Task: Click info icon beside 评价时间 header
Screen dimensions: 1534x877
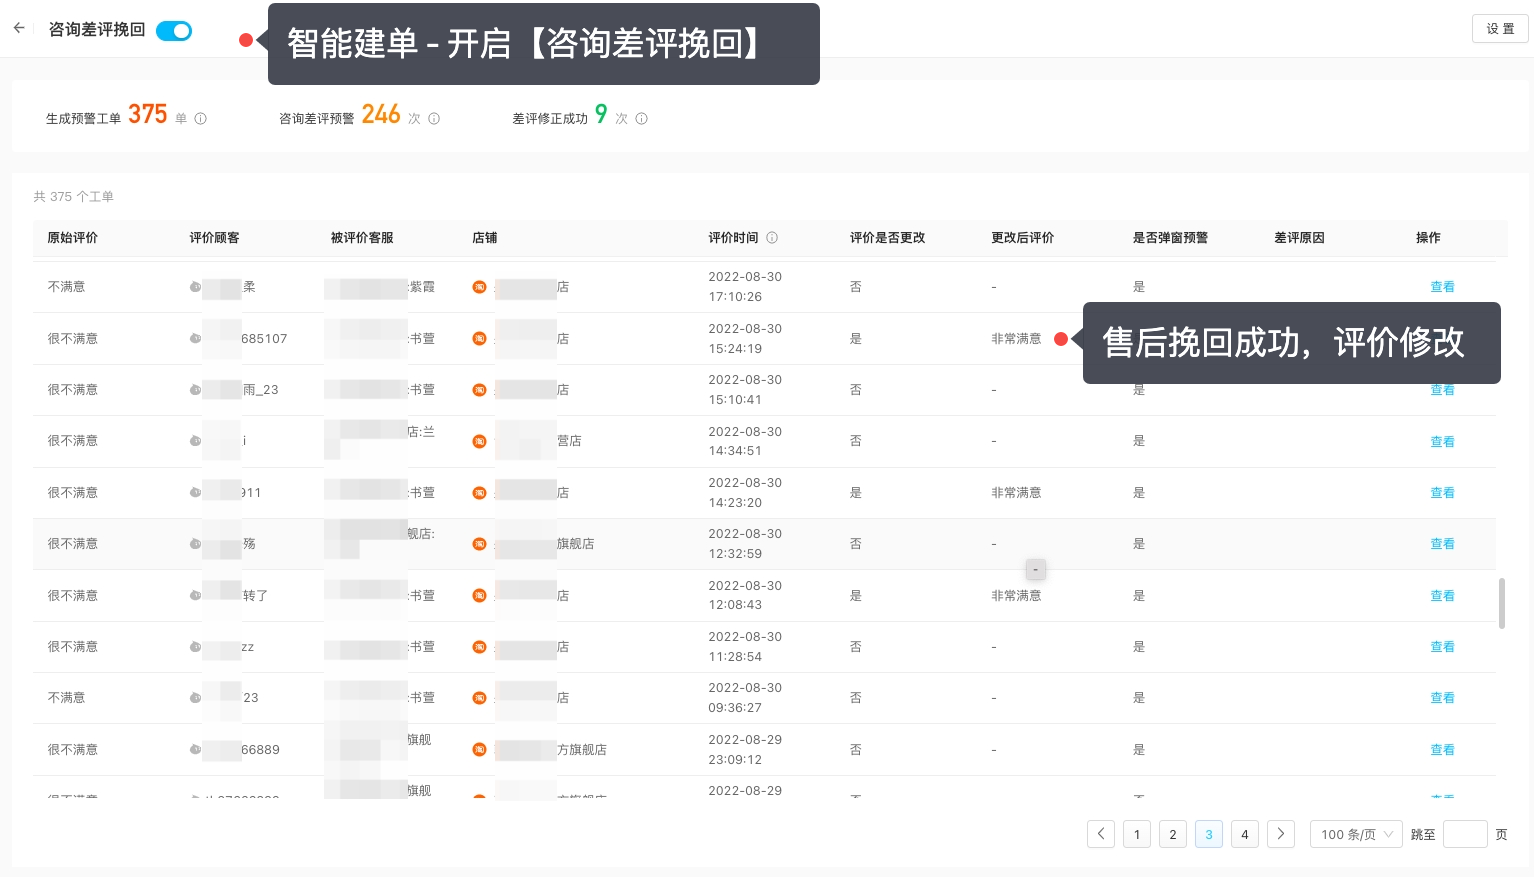Action: click(772, 238)
